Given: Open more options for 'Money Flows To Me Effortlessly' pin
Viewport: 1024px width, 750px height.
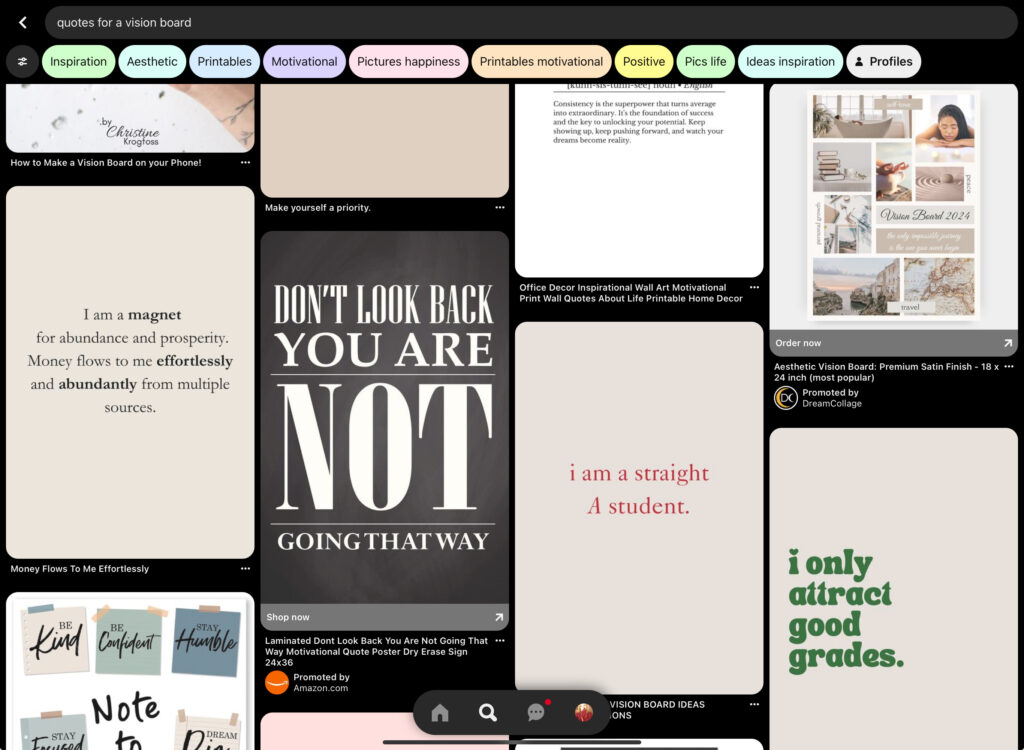Looking at the screenshot, I should click(x=246, y=569).
